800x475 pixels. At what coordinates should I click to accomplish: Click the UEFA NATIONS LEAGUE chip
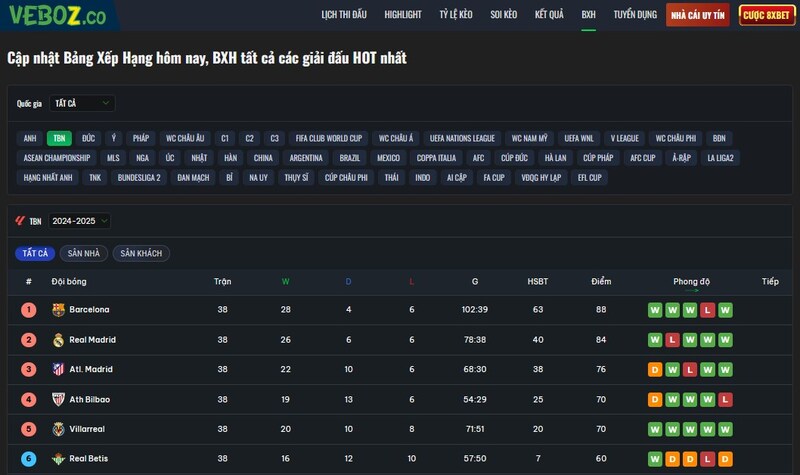point(462,138)
